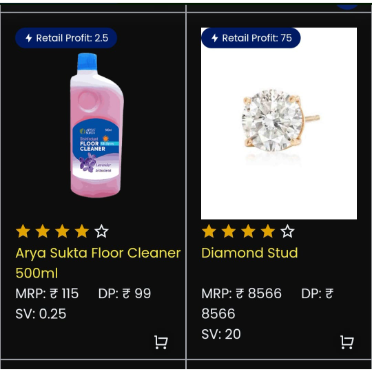The image size is (372, 372).
Task: Click lightning icon on Retail Profit 75 badge
Action: [215, 38]
